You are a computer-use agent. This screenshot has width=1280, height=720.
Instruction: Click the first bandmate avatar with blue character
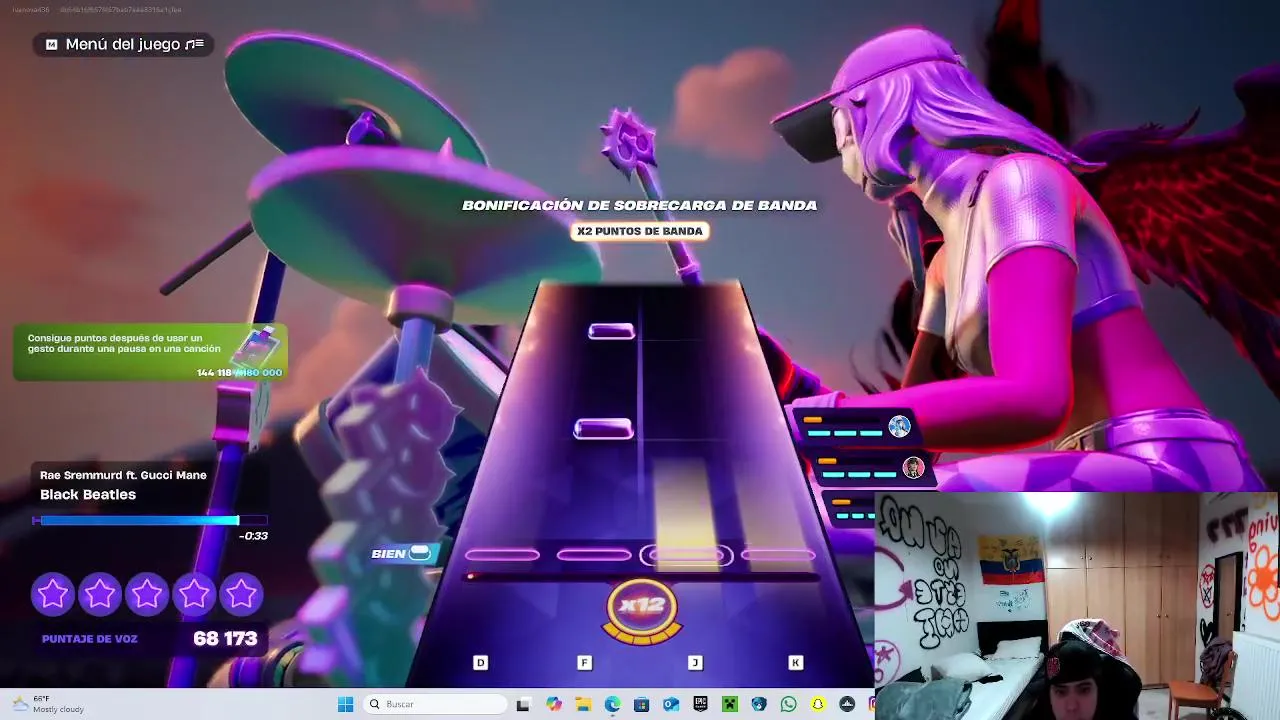click(899, 427)
